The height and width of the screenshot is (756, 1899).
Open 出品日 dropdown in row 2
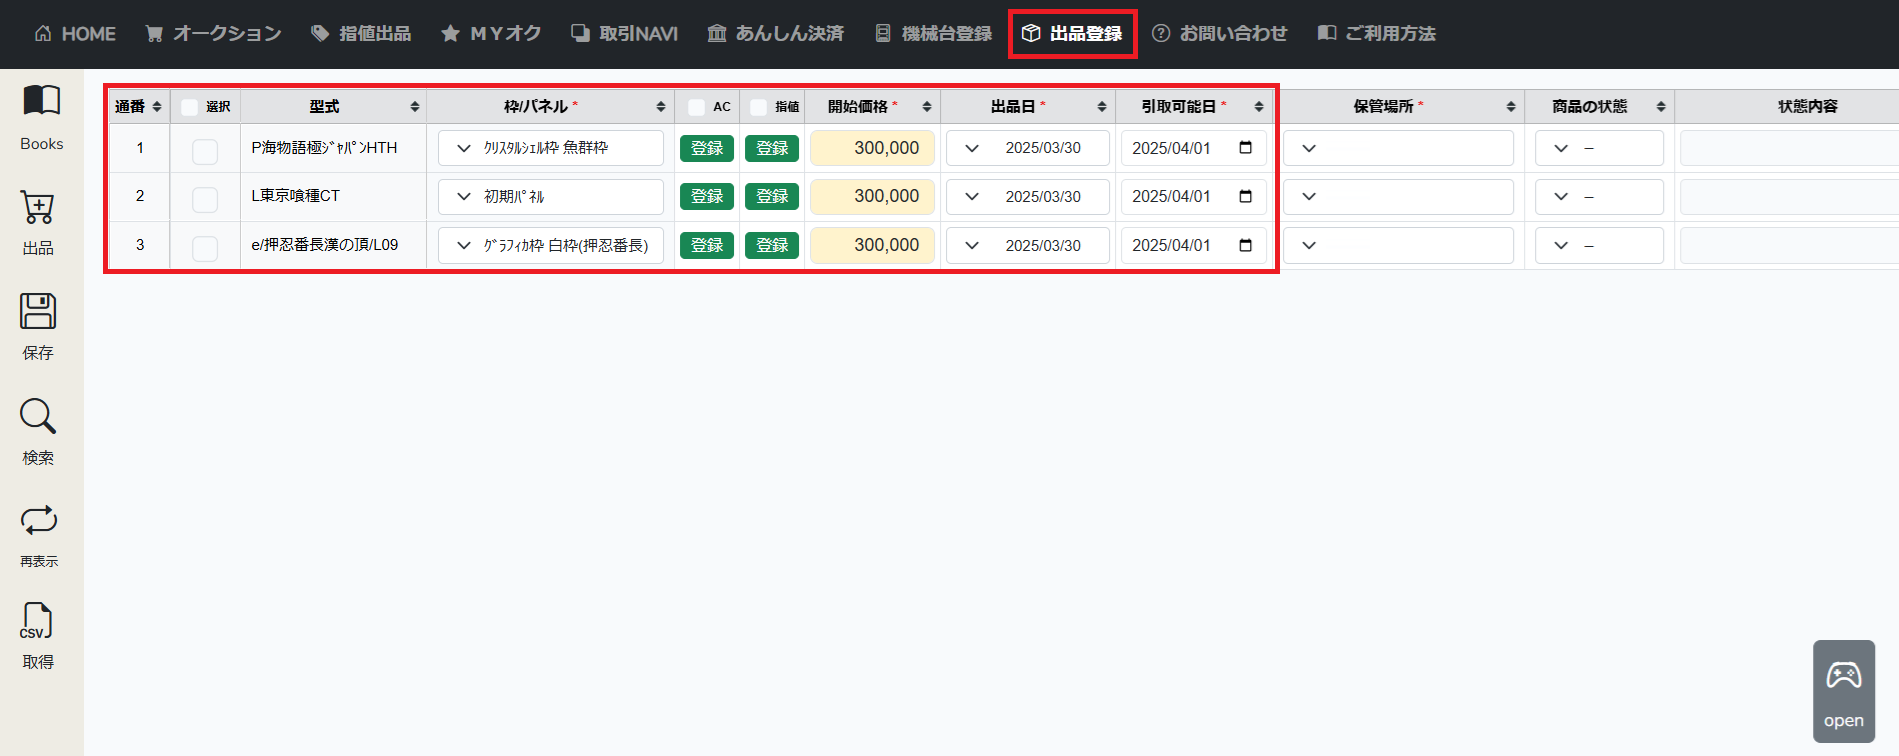point(1028,196)
